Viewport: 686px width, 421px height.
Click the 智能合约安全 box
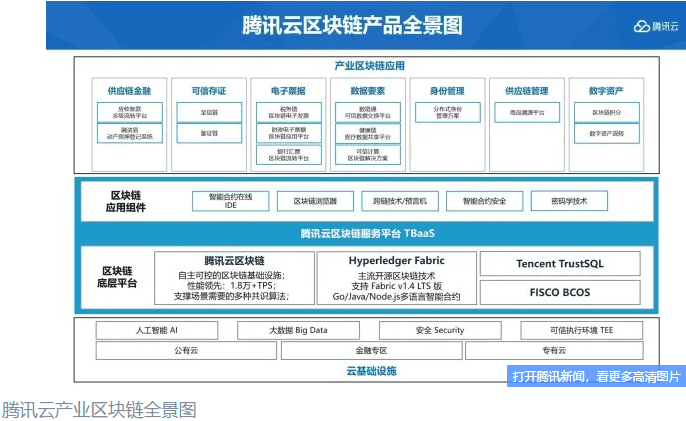tap(485, 201)
